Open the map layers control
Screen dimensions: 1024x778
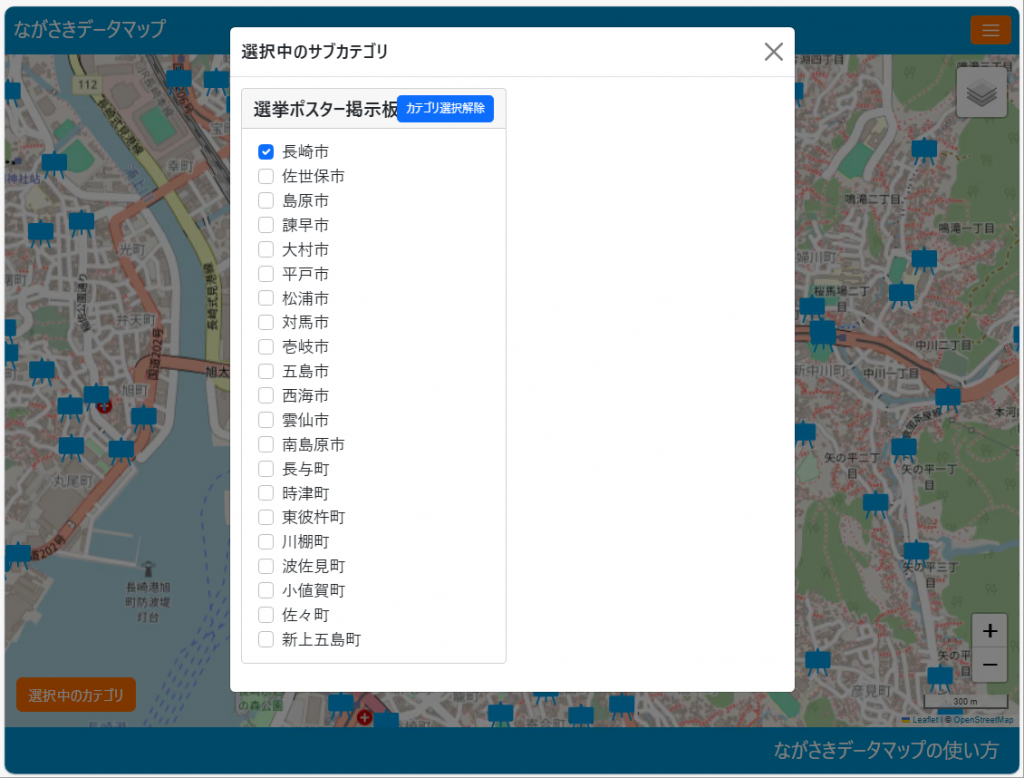(981, 93)
